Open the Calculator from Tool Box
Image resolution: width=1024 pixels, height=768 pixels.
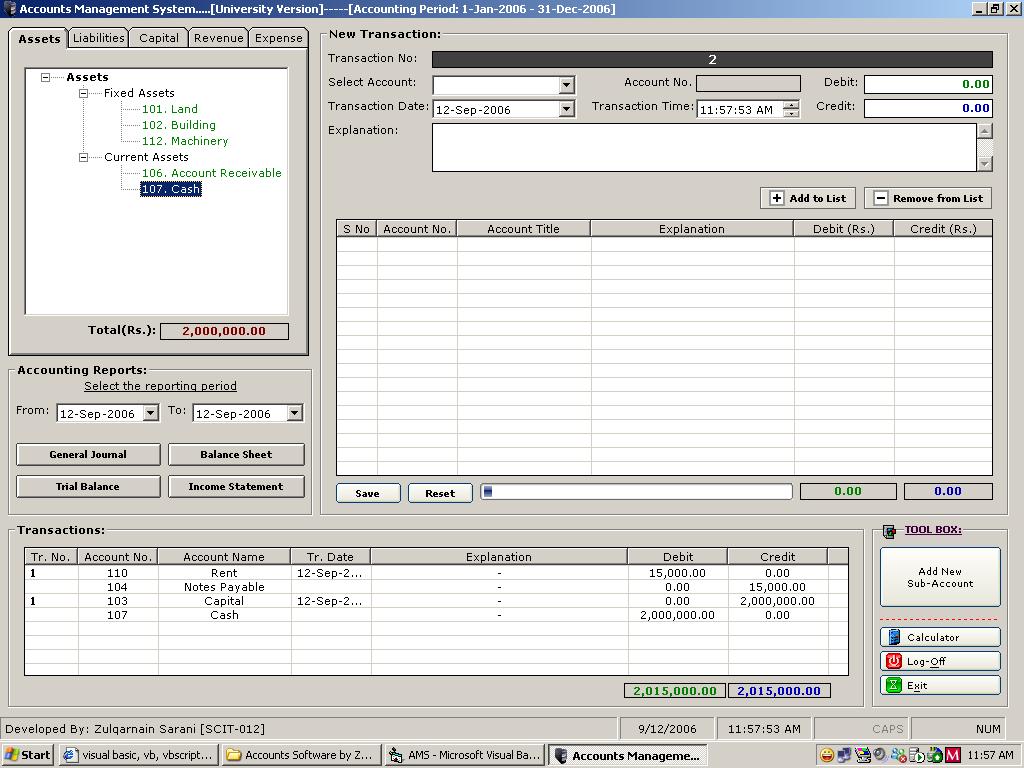coord(940,637)
